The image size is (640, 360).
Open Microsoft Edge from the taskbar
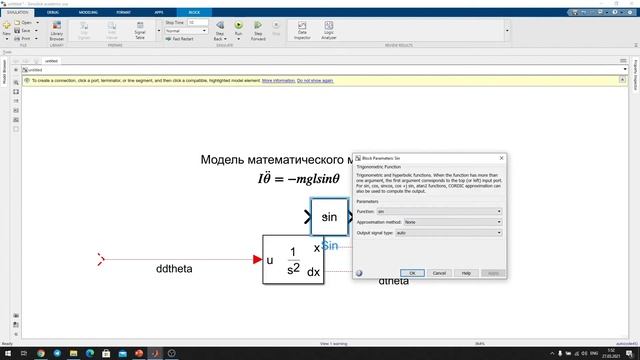point(90,353)
